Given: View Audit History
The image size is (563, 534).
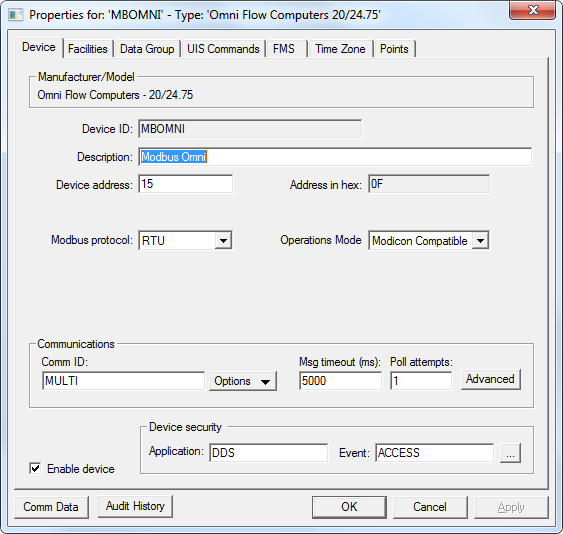Looking at the screenshot, I should 135,506.
